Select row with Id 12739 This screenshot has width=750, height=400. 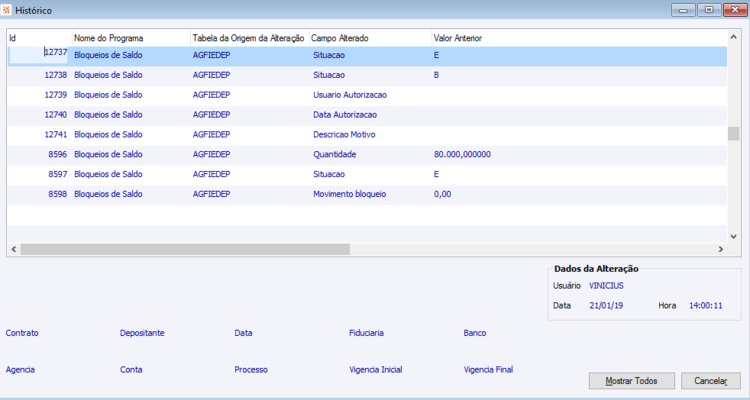coord(367,95)
